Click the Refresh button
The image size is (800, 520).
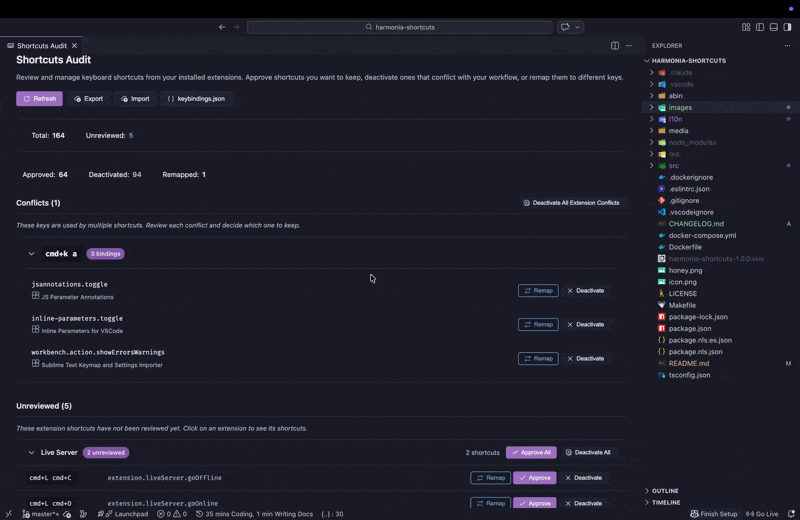(39, 98)
